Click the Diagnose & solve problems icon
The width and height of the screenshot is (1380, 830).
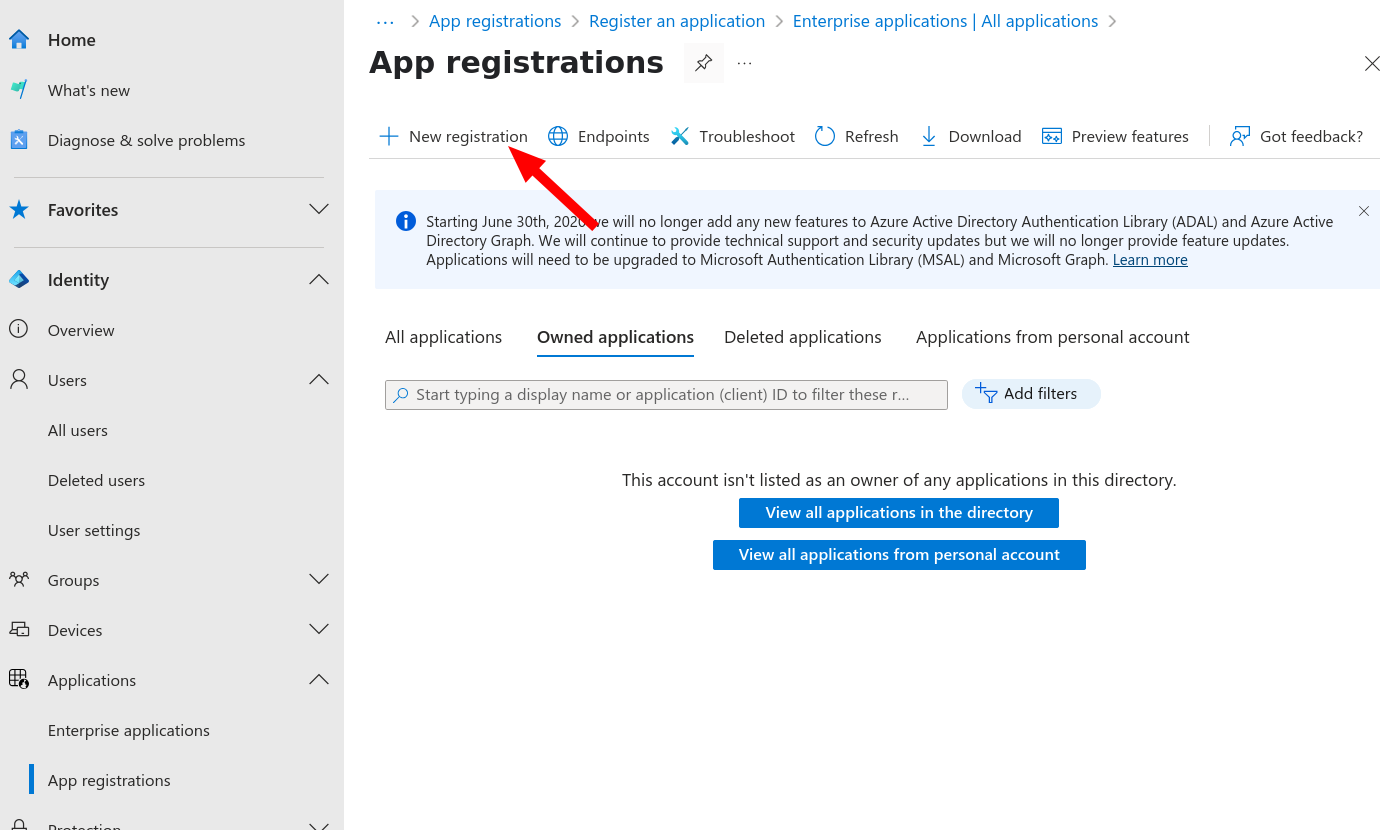coord(19,140)
